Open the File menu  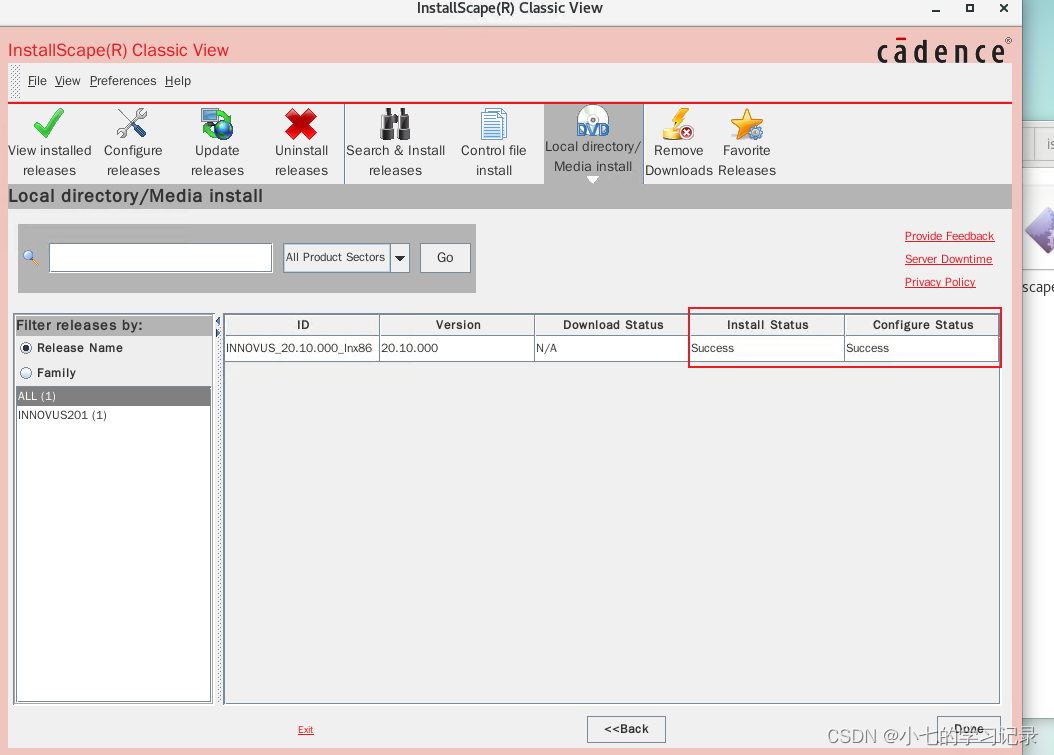pyautogui.click(x=37, y=81)
